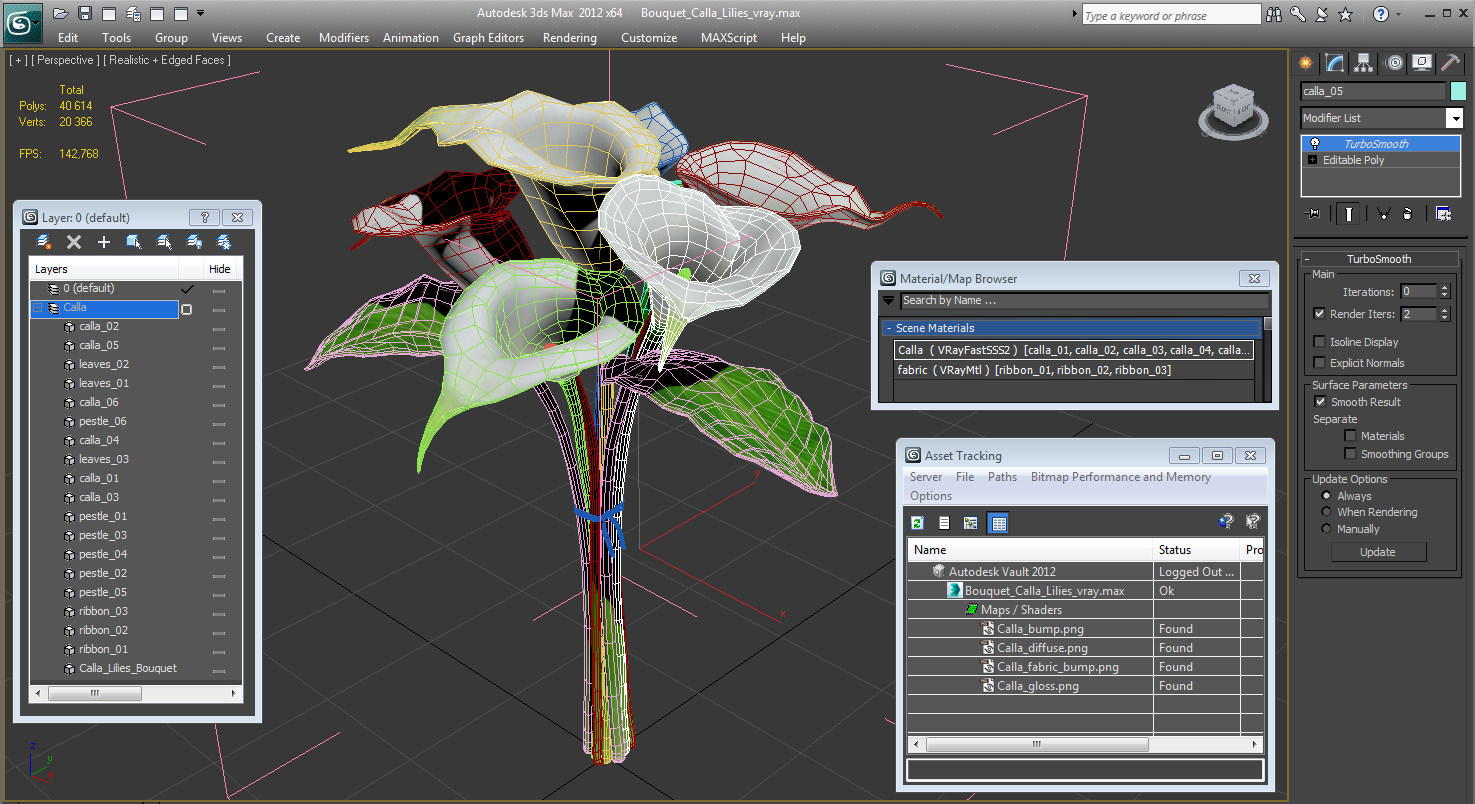Click the object name field calla_05
Screen dimensions: 1475x804
(x=1373, y=91)
